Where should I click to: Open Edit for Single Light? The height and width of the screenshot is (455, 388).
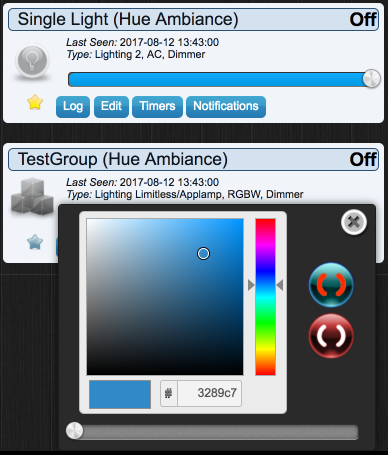tap(111, 107)
